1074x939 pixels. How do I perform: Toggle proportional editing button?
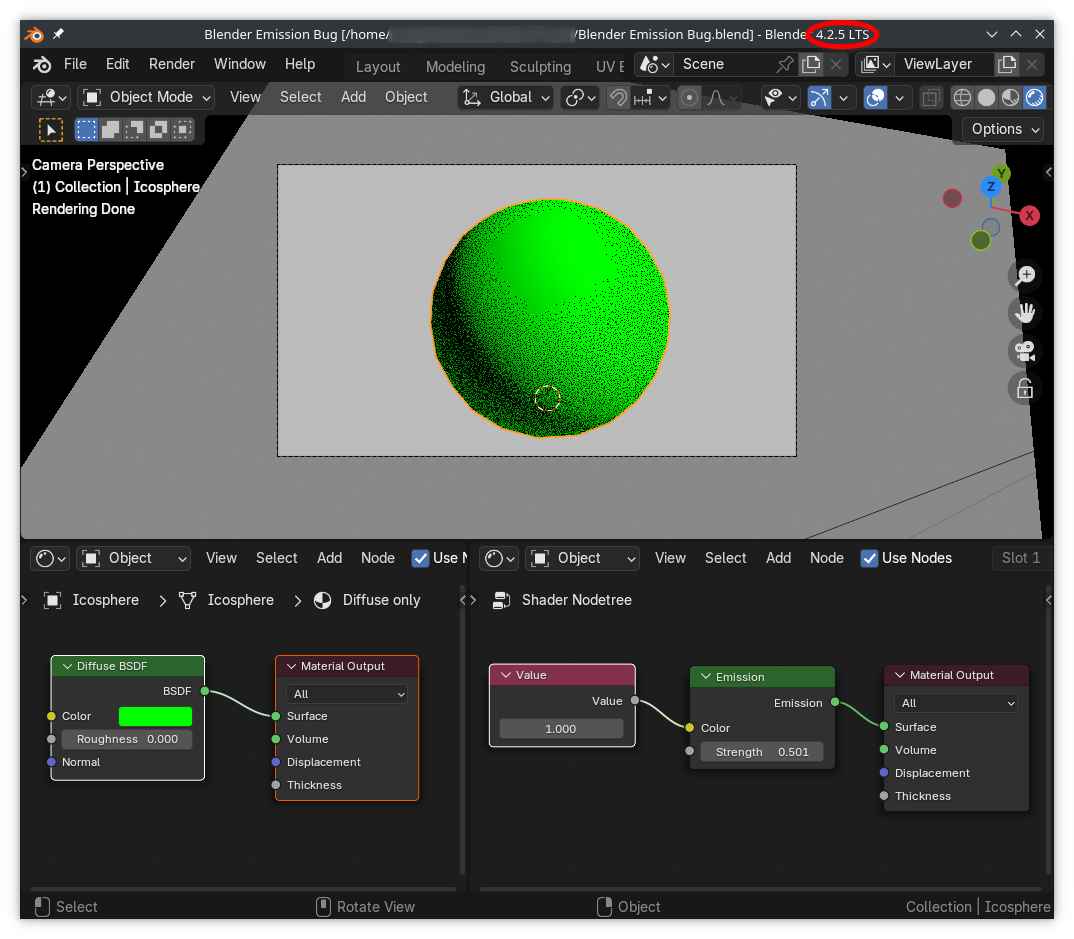(x=690, y=98)
